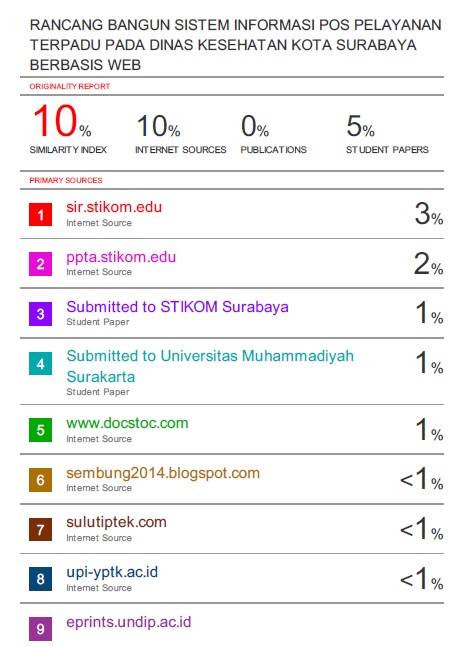The height and width of the screenshot is (647, 461).
Task: Select Submitted to Universitas Muhammadiyah Surakarta source
Action: coord(210,366)
